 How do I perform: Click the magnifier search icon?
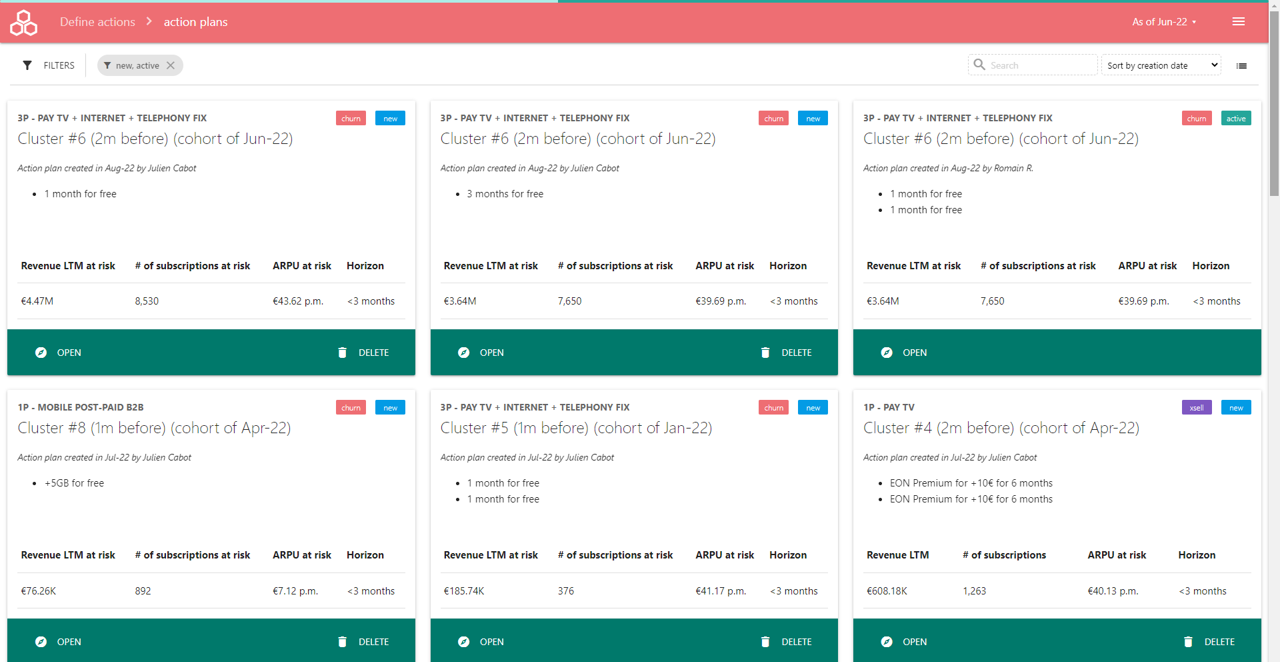coord(979,65)
